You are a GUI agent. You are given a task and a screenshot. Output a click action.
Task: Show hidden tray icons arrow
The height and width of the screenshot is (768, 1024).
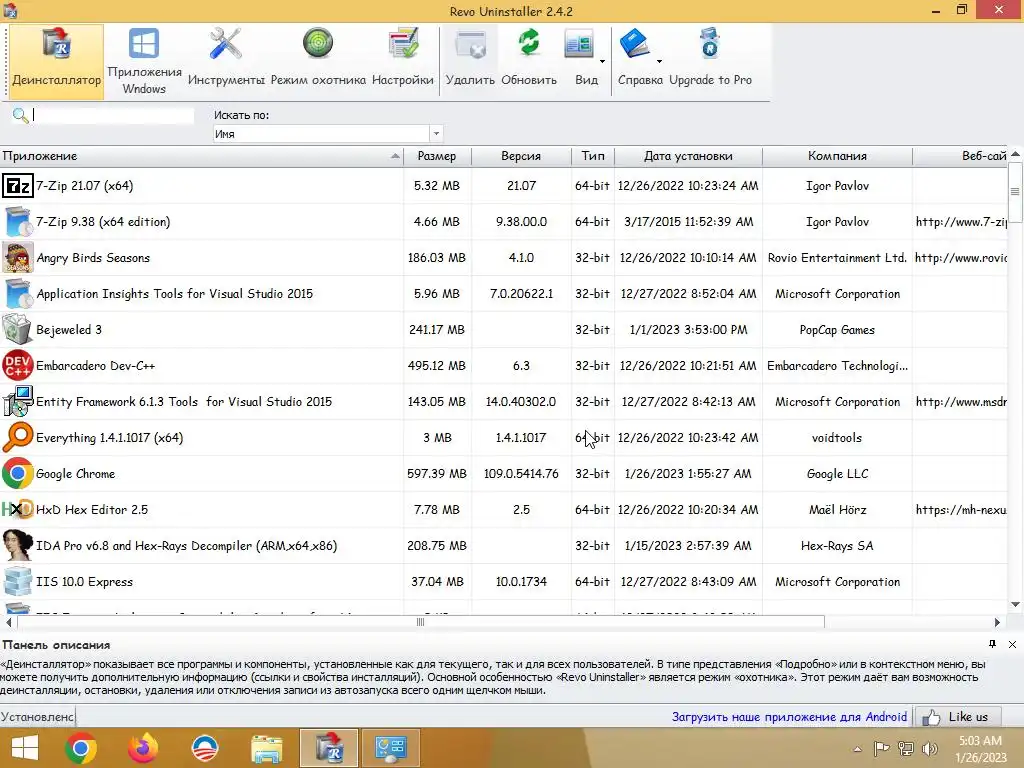pos(857,749)
